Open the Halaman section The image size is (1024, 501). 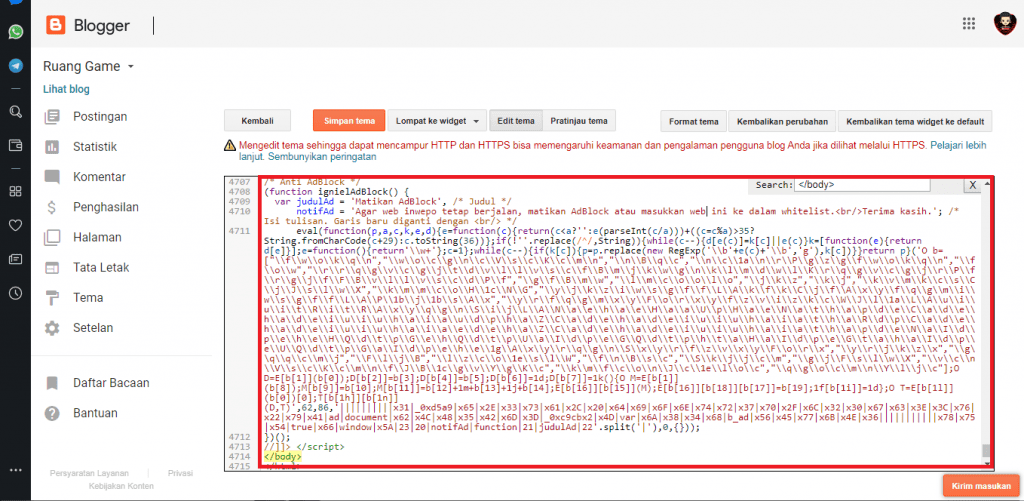[x=97, y=237]
